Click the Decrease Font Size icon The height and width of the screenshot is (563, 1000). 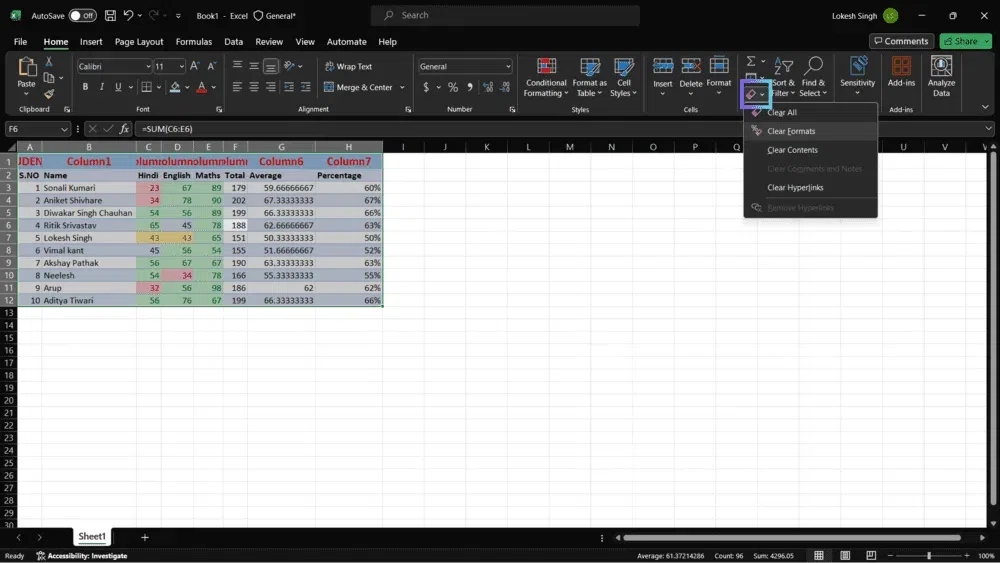coord(212,66)
